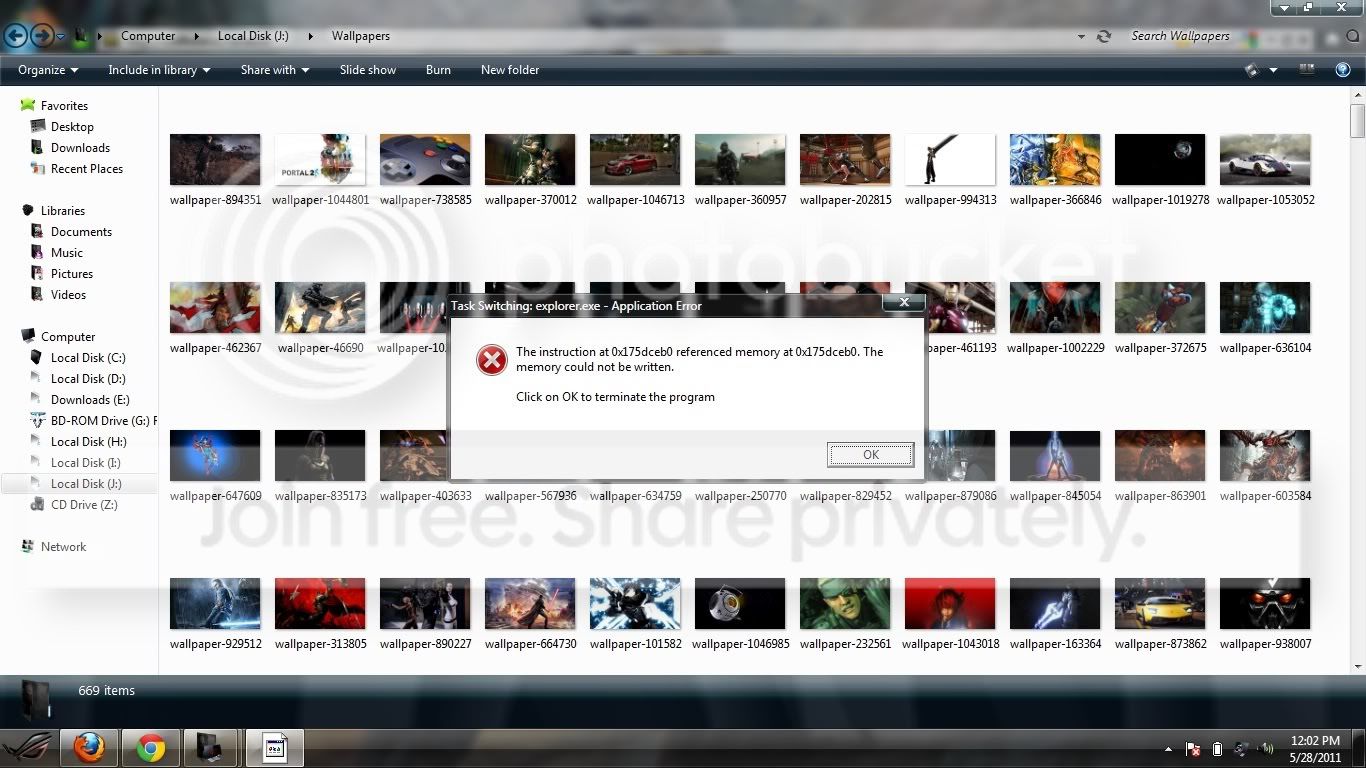Expand the Include in library dropdown
The height and width of the screenshot is (768, 1366).
tap(159, 70)
